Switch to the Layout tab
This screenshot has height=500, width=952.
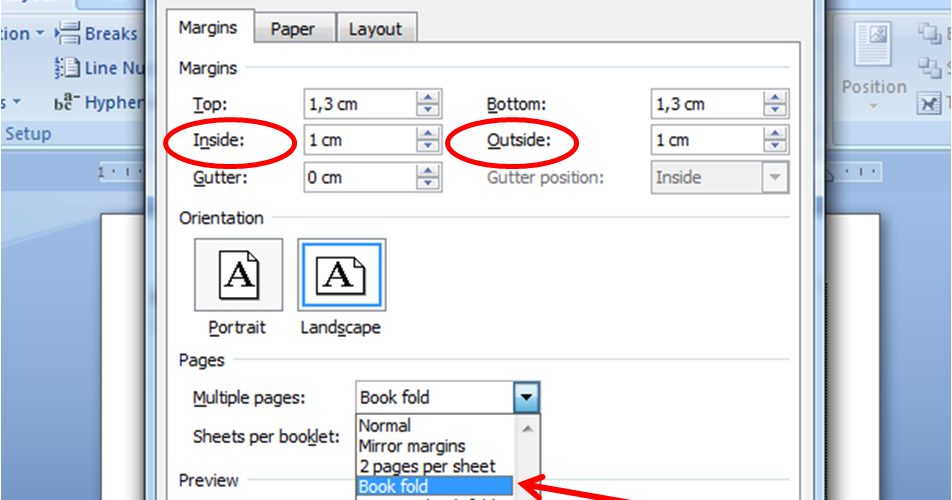point(376,29)
